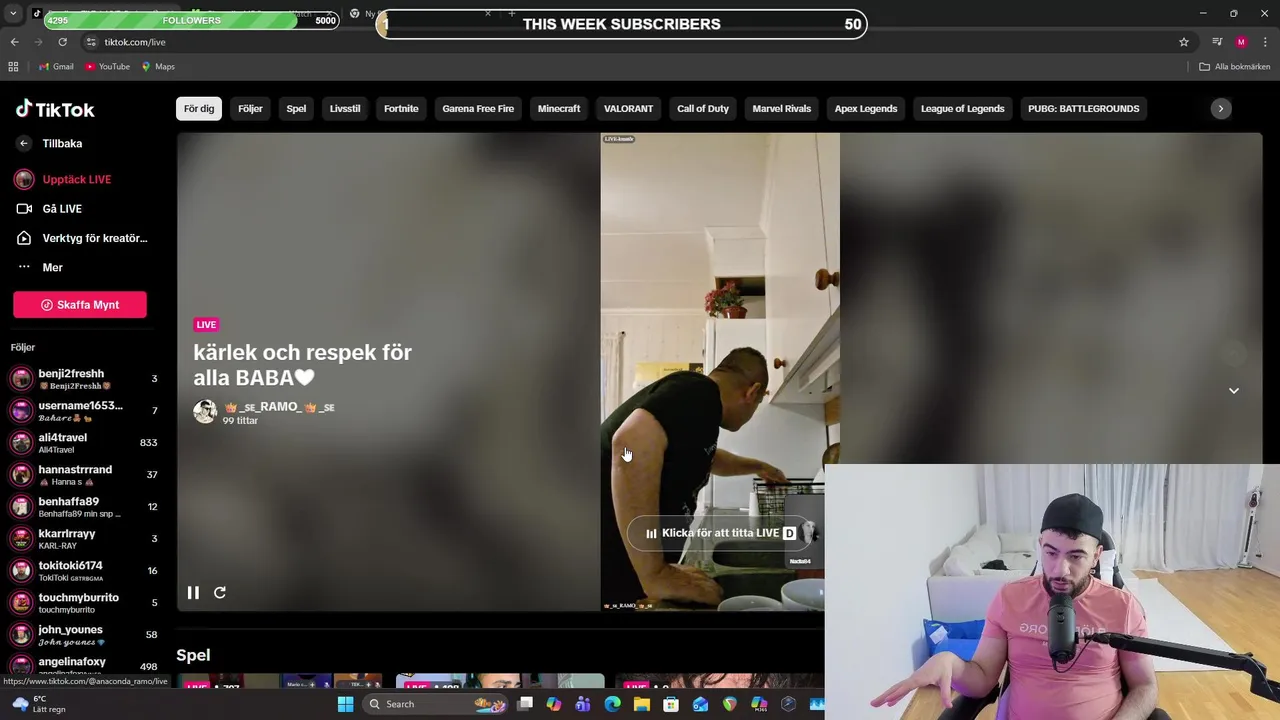Open the stream title kärlek och respek
The image size is (1280, 720).
tap(302, 365)
